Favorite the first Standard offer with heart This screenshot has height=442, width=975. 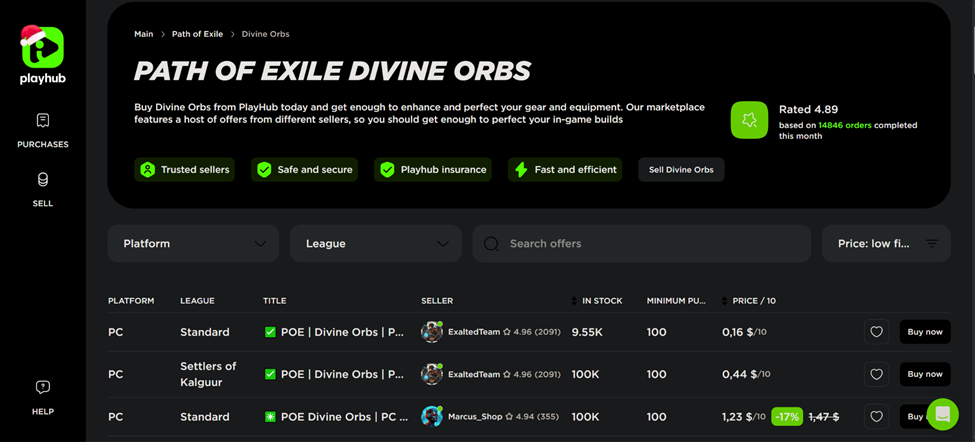pyautogui.click(x=876, y=332)
